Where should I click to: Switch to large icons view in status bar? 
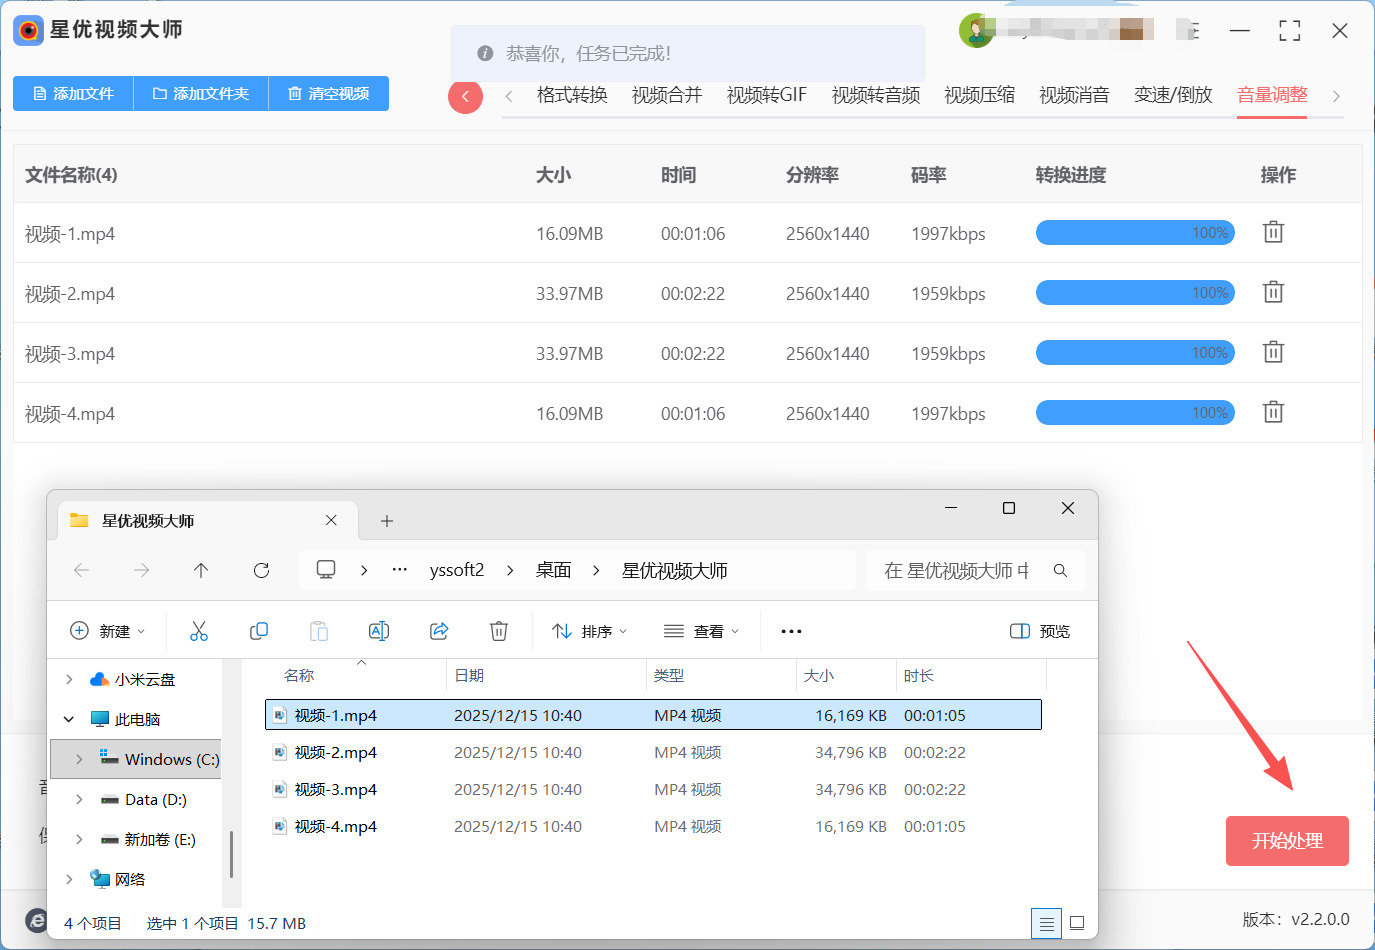1077,923
